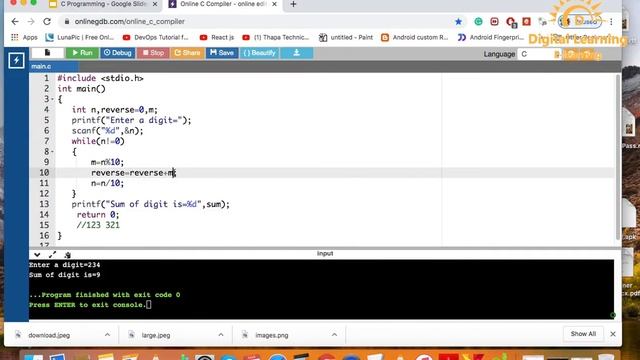This screenshot has width=640, height=360.
Task: Go forward with browser forward arrow
Action: pyautogui.click(x=31, y=22)
